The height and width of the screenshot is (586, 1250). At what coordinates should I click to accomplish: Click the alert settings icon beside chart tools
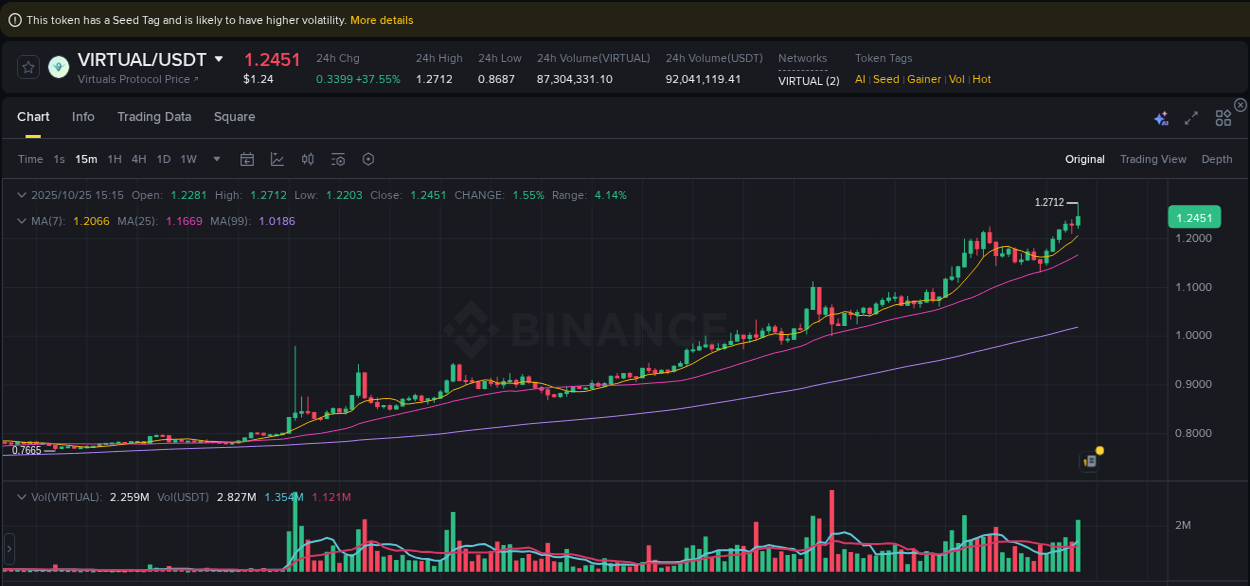click(337, 159)
